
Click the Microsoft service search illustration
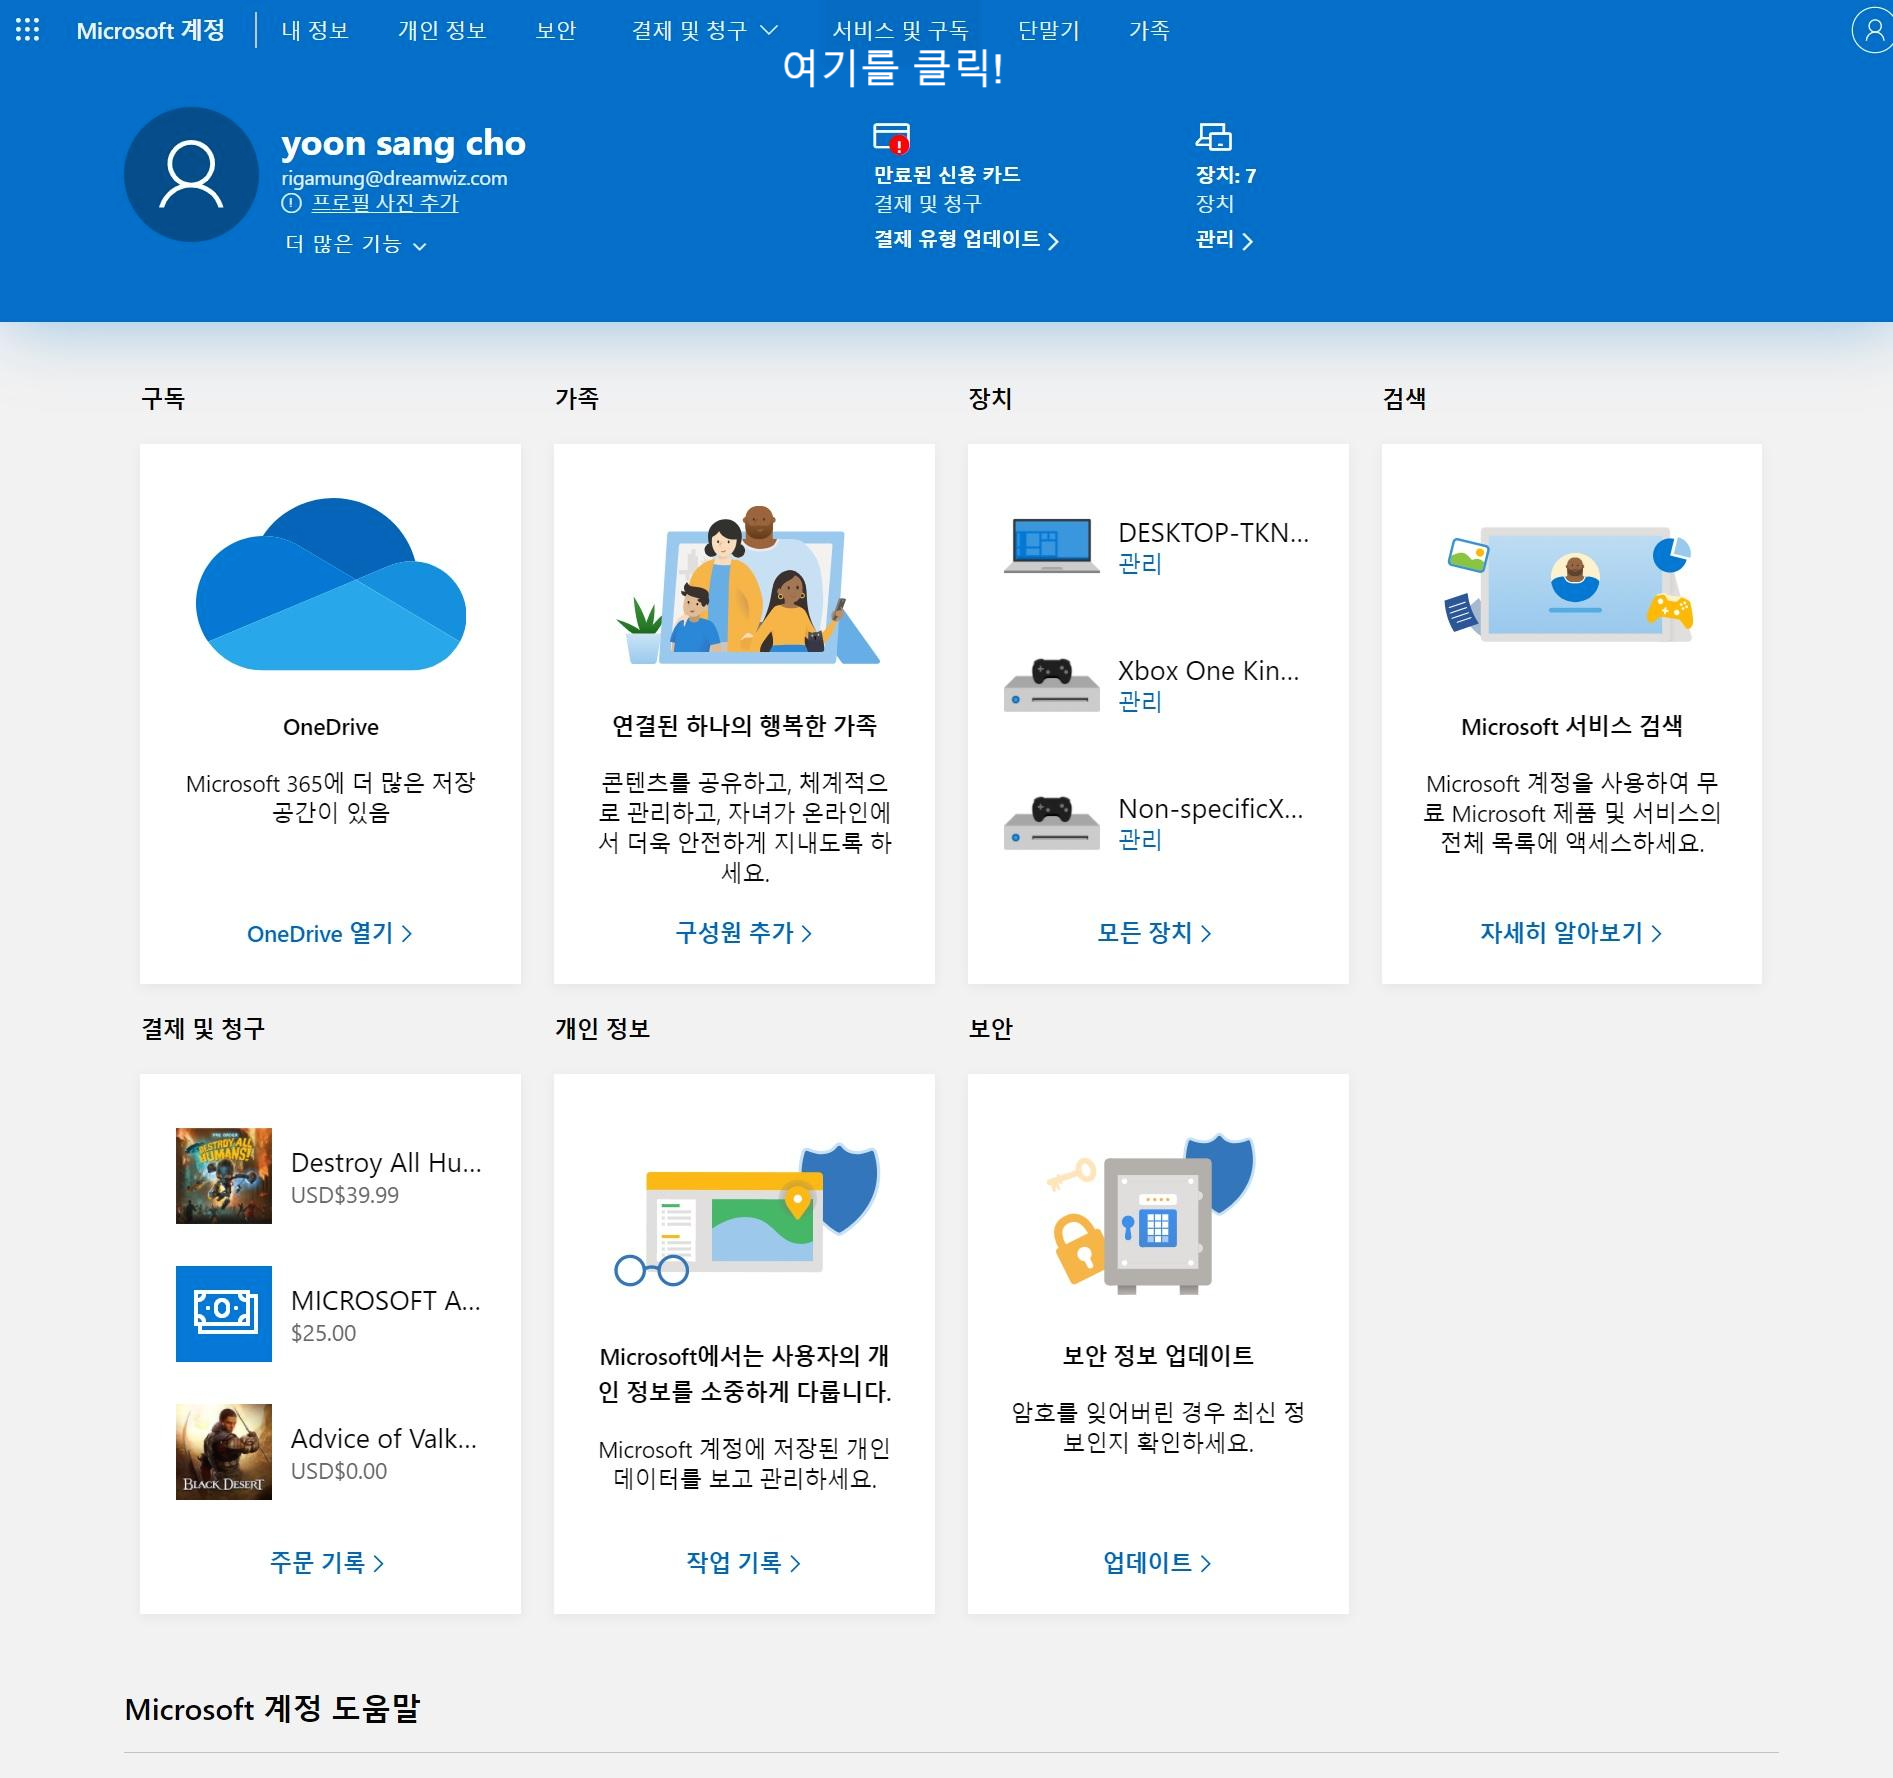(x=1571, y=584)
